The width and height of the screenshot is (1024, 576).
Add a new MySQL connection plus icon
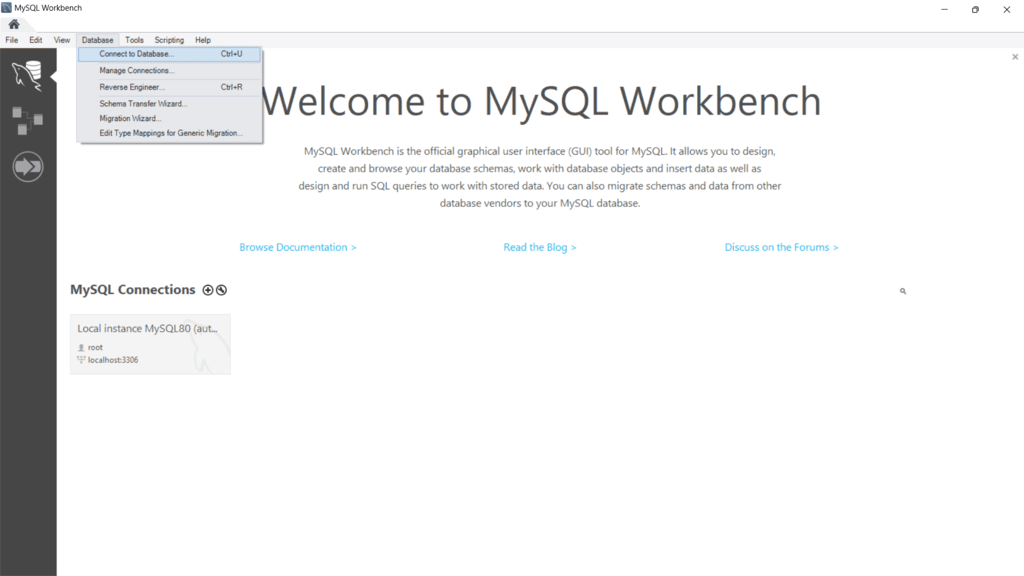click(x=208, y=290)
